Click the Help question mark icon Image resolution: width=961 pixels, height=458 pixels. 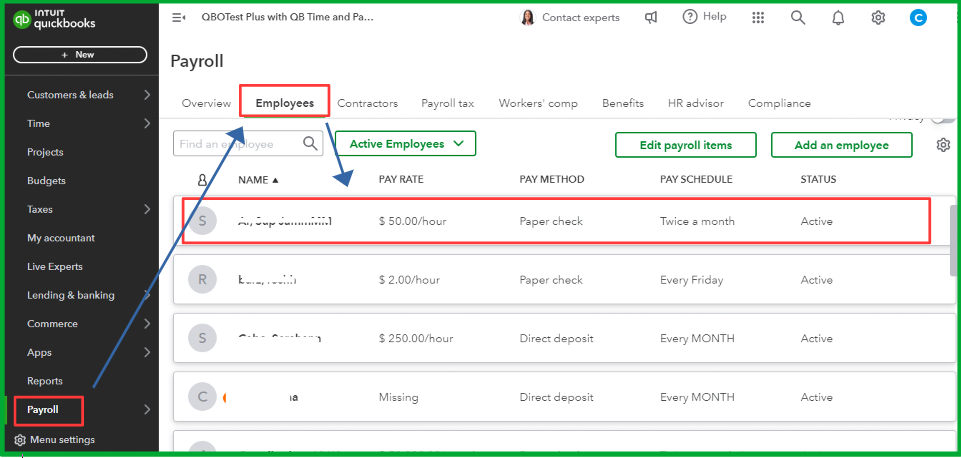click(x=690, y=17)
